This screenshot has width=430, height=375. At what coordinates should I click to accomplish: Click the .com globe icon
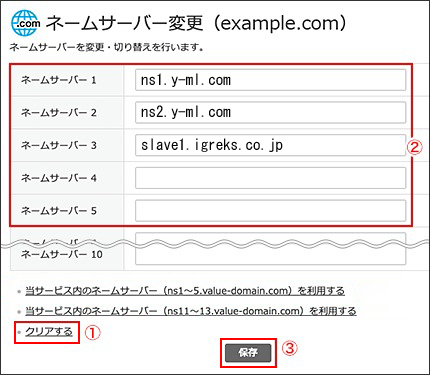[x=25, y=23]
